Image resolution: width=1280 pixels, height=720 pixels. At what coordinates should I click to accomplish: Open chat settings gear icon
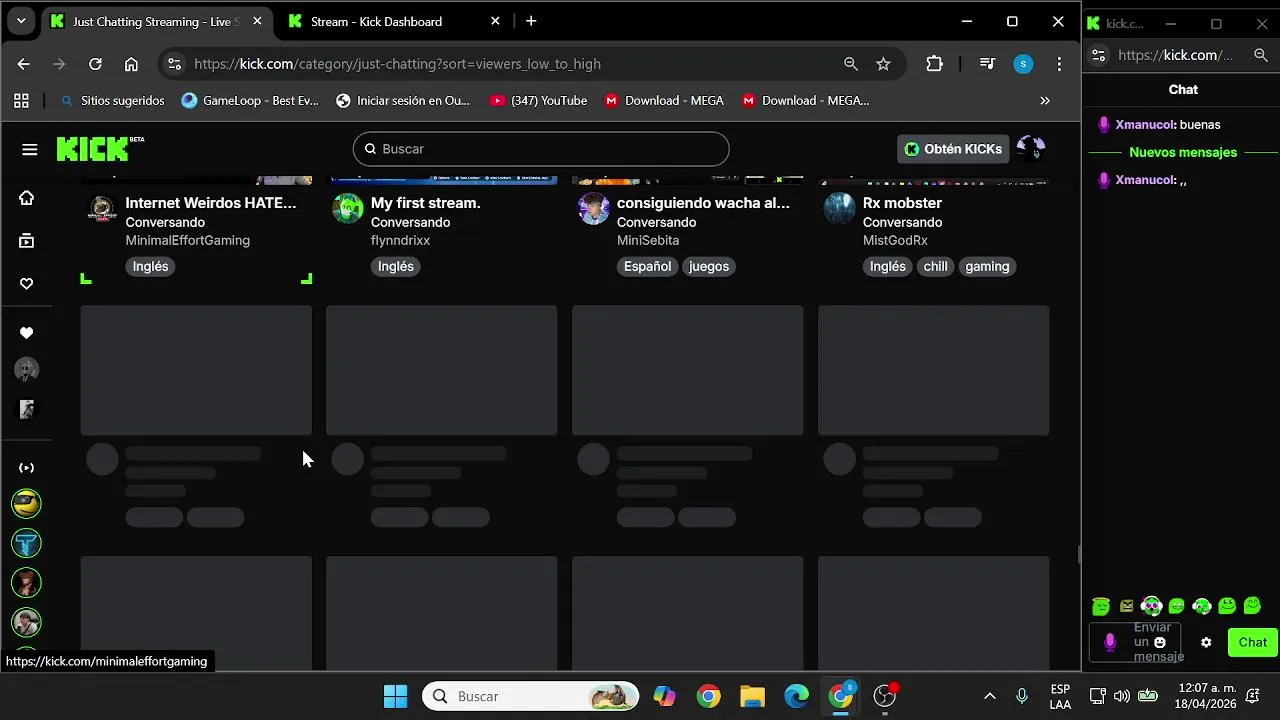click(x=1206, y=642)
